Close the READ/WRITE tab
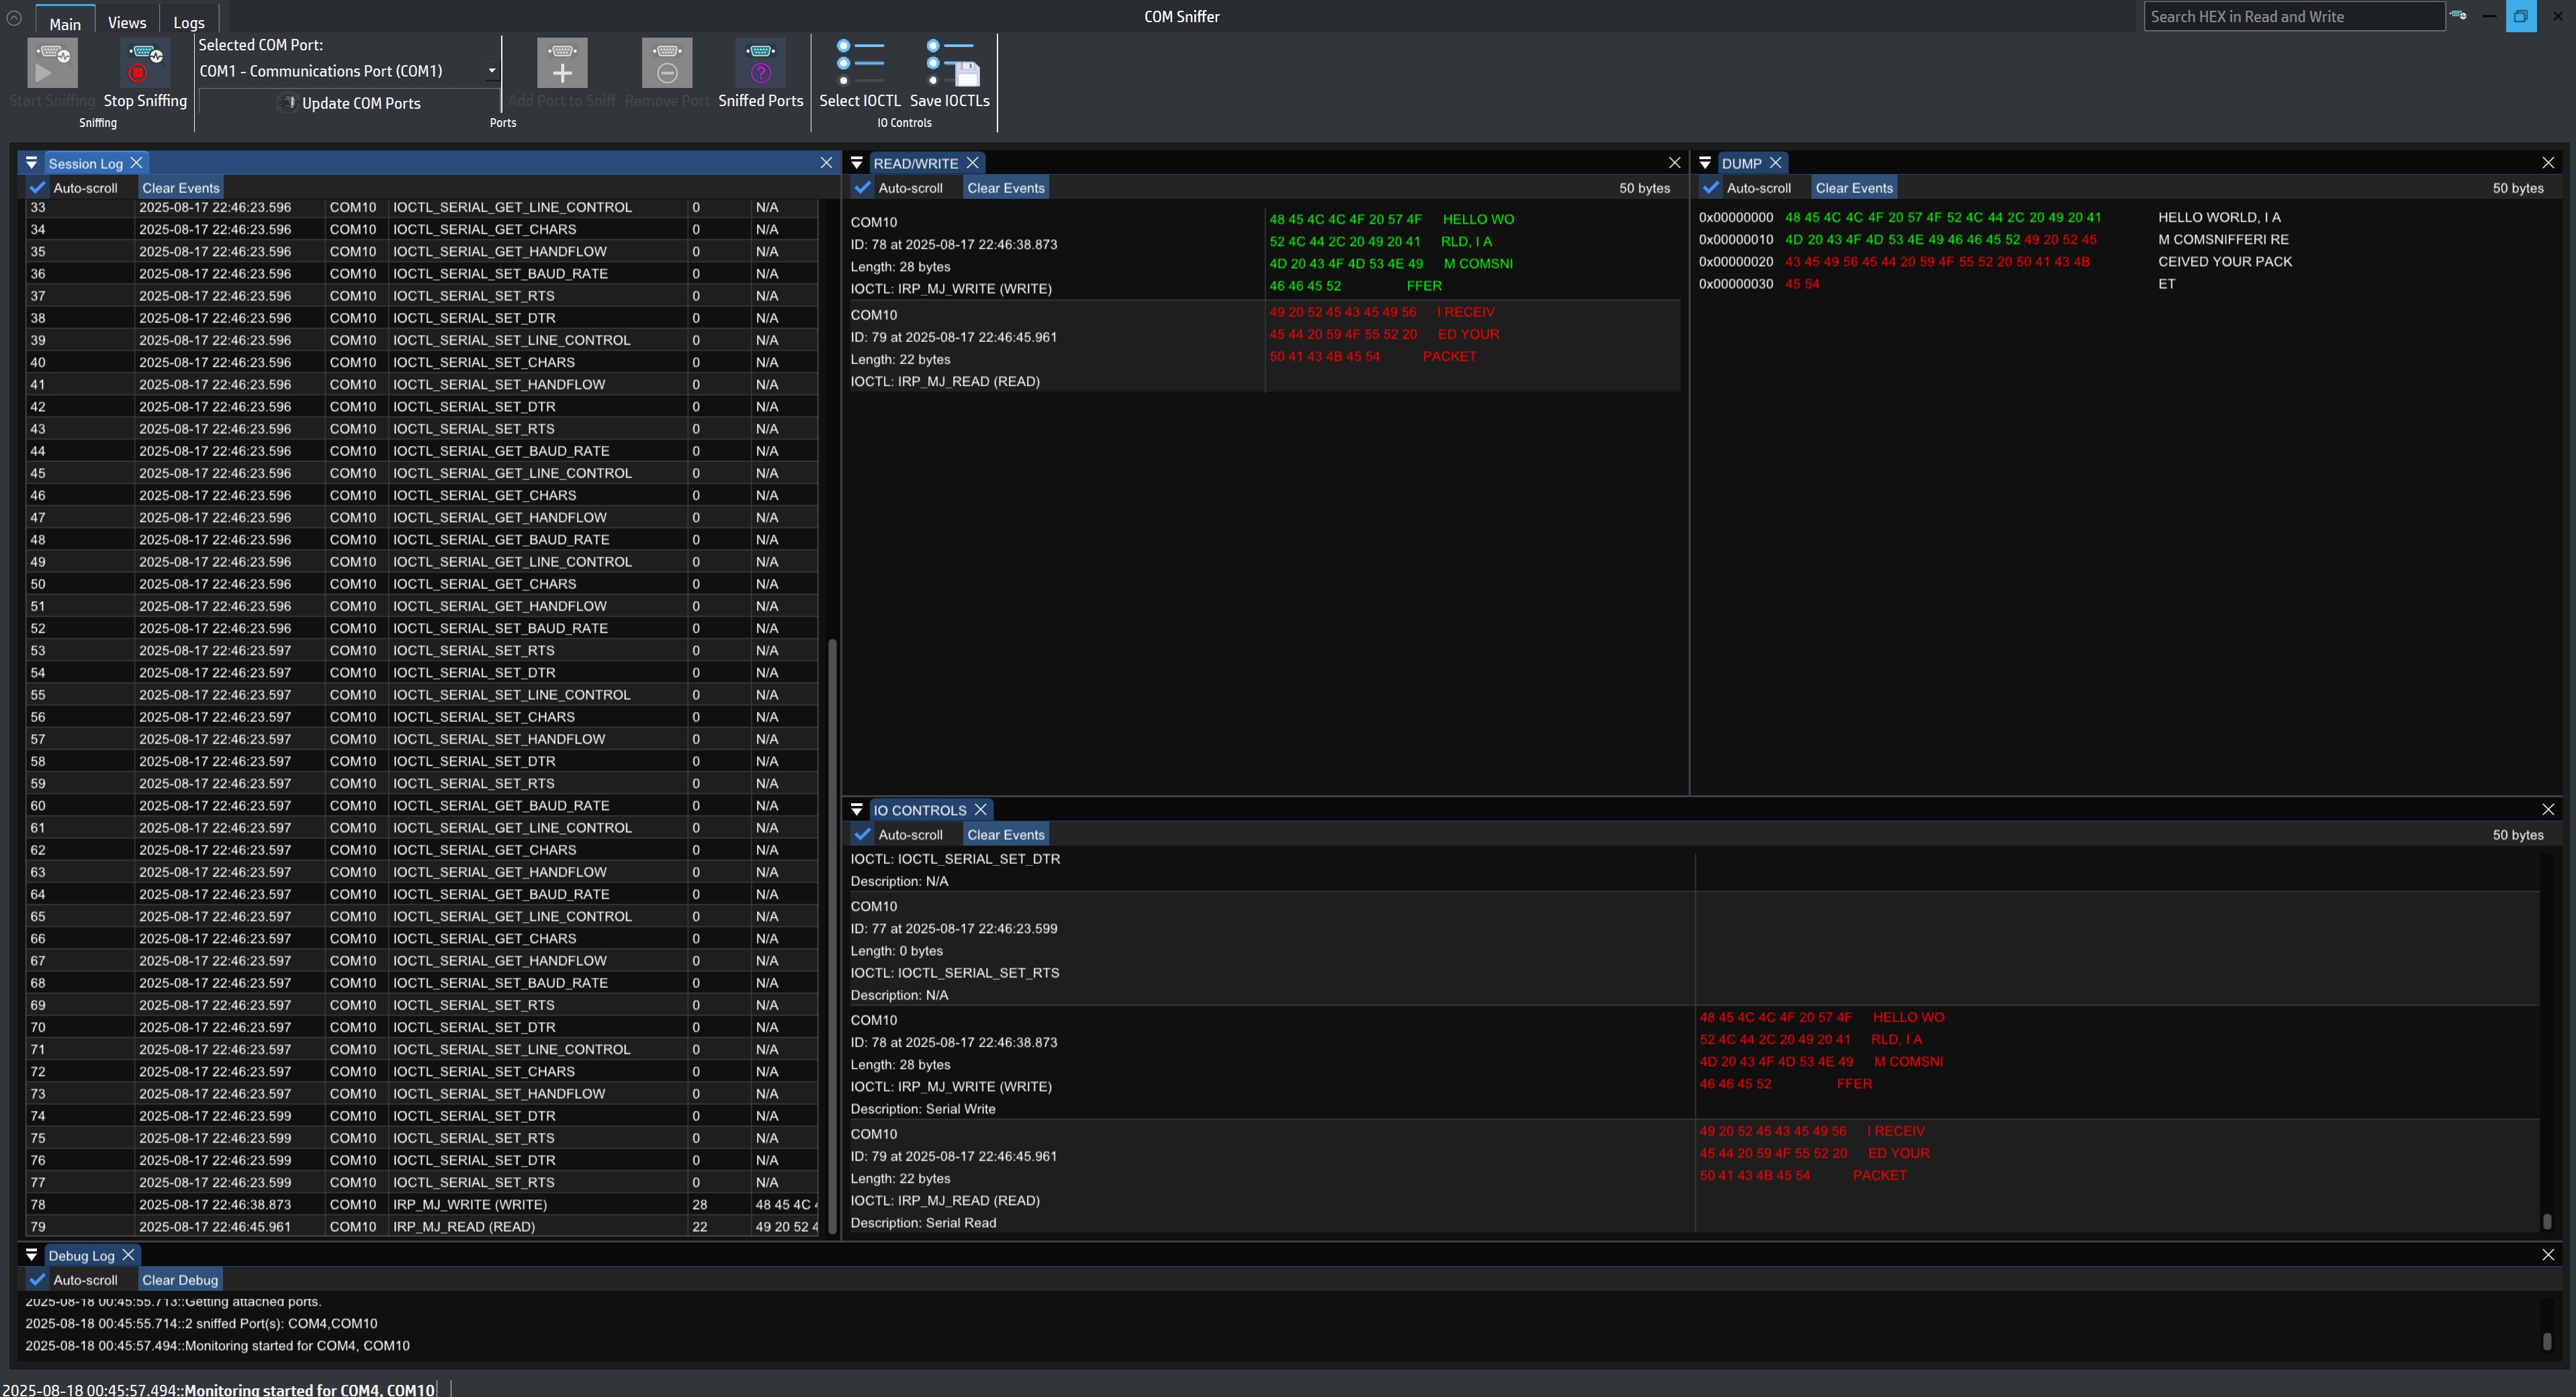This screenshot has height=1397, width=2576. pos(972,163)
